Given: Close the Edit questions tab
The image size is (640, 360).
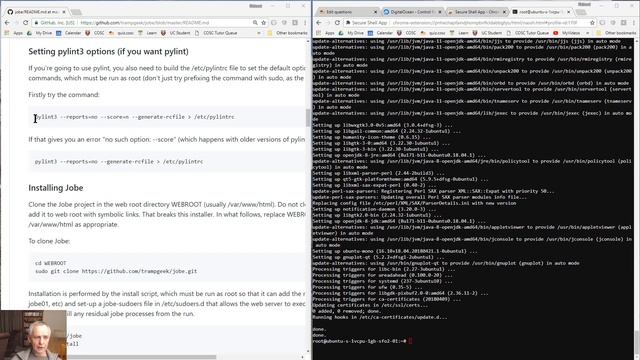Looking at the screenshot, I should (376, 12).
